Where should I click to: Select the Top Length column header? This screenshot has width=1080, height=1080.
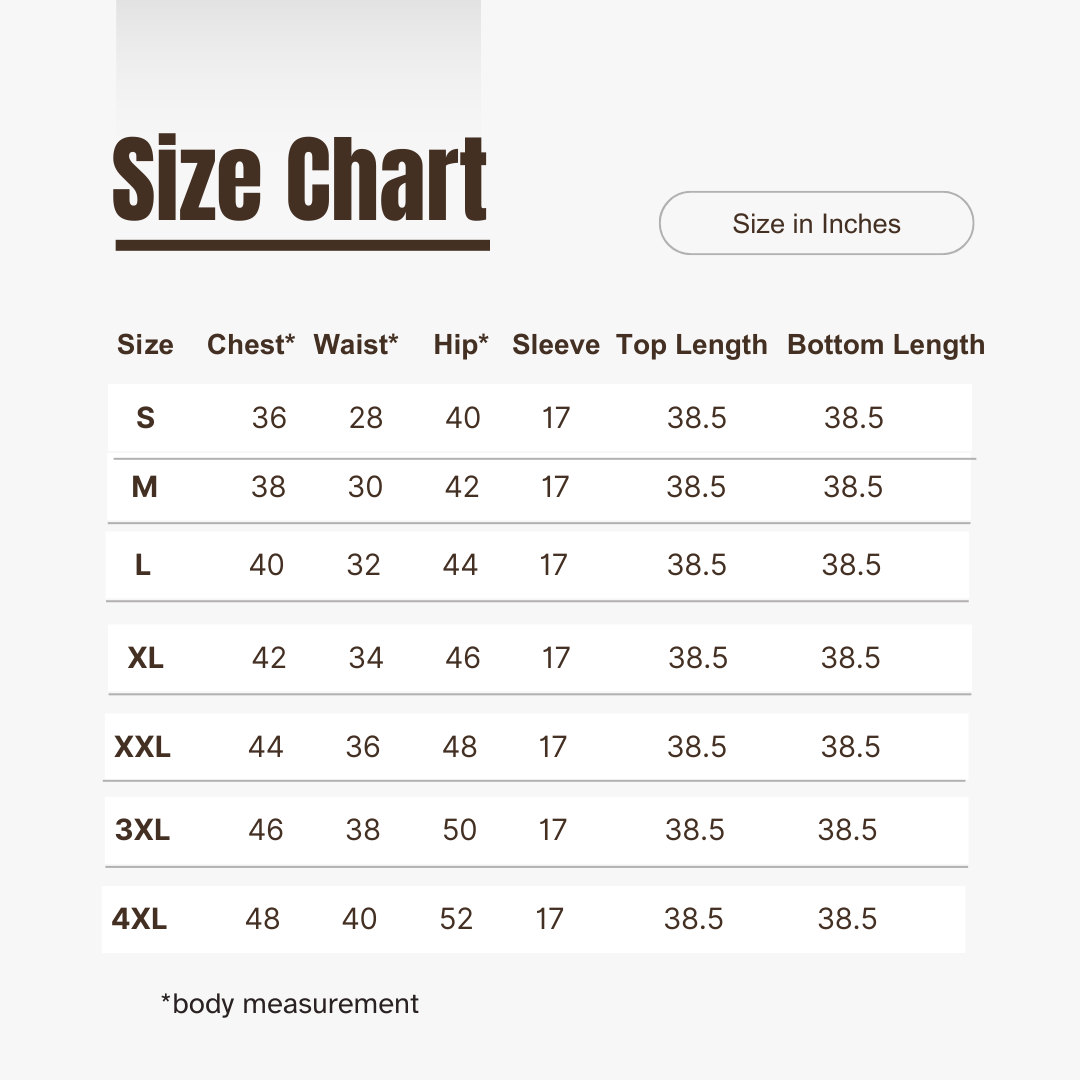tap(692, 345)
